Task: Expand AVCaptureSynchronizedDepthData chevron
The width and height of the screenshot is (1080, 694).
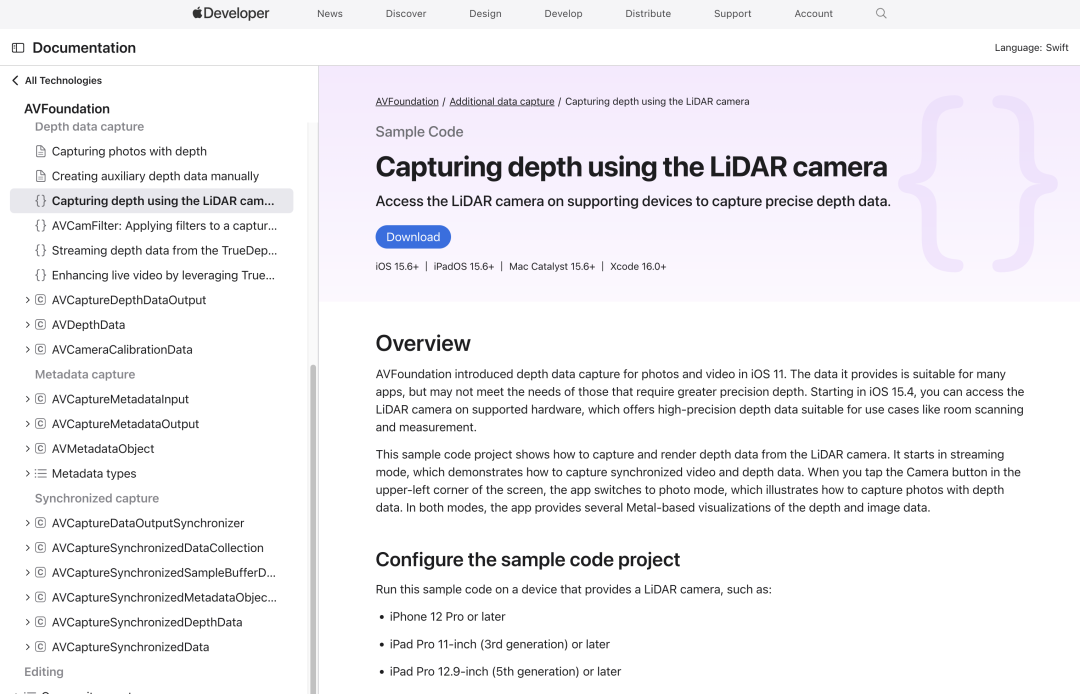Action: (27, 622)
